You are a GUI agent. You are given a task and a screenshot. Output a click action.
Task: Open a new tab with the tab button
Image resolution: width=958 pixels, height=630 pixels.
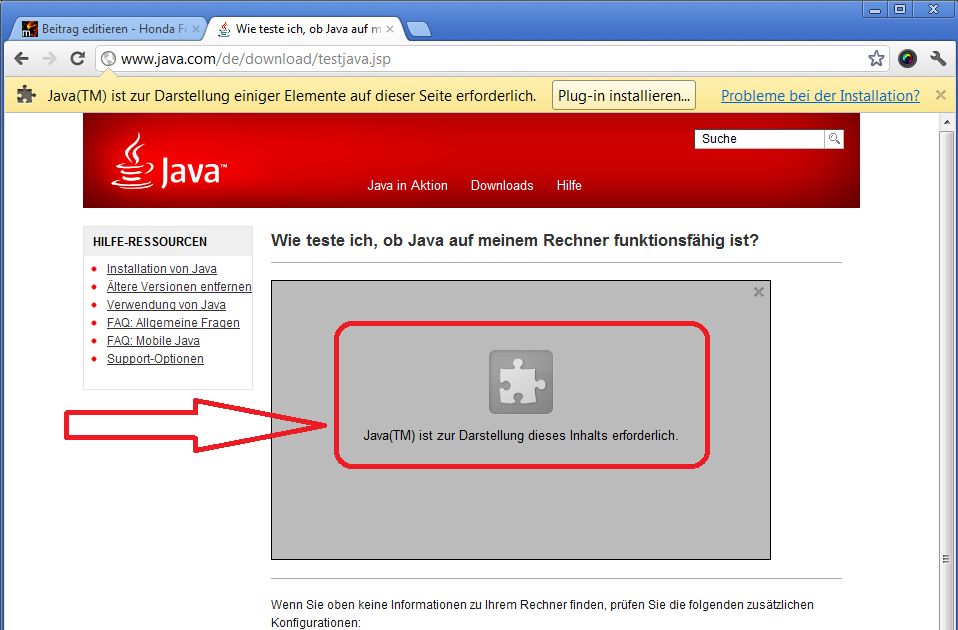coord(419,29)
